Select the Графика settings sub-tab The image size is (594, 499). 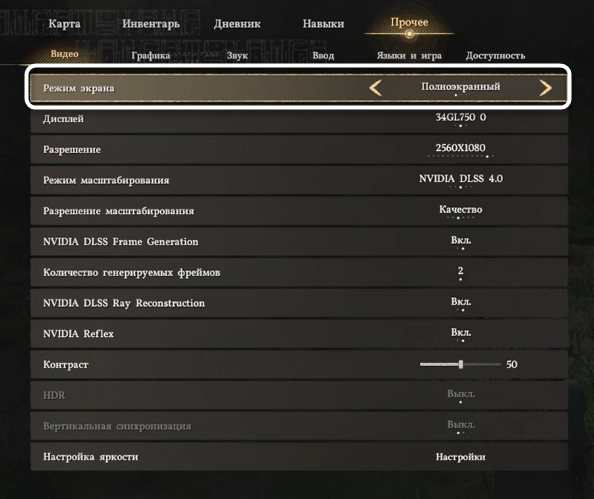click(x=151, y=55)
